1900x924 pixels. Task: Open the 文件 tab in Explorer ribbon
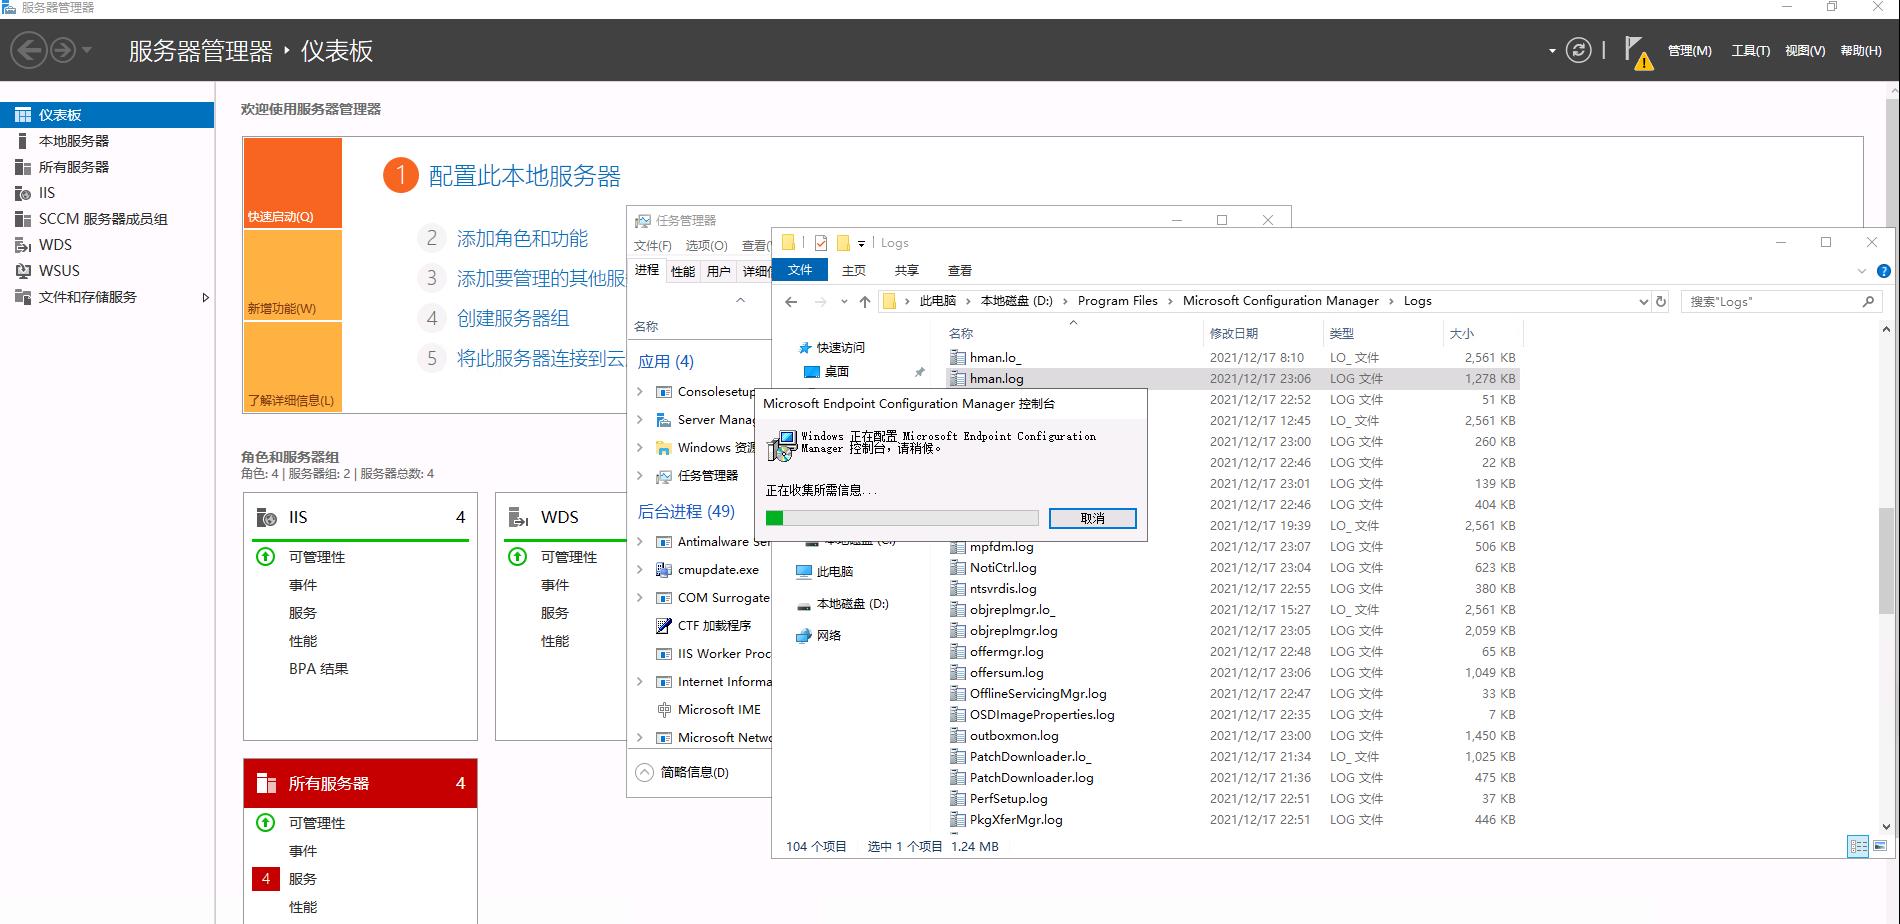pyautogui.click(x=800, y=270)
